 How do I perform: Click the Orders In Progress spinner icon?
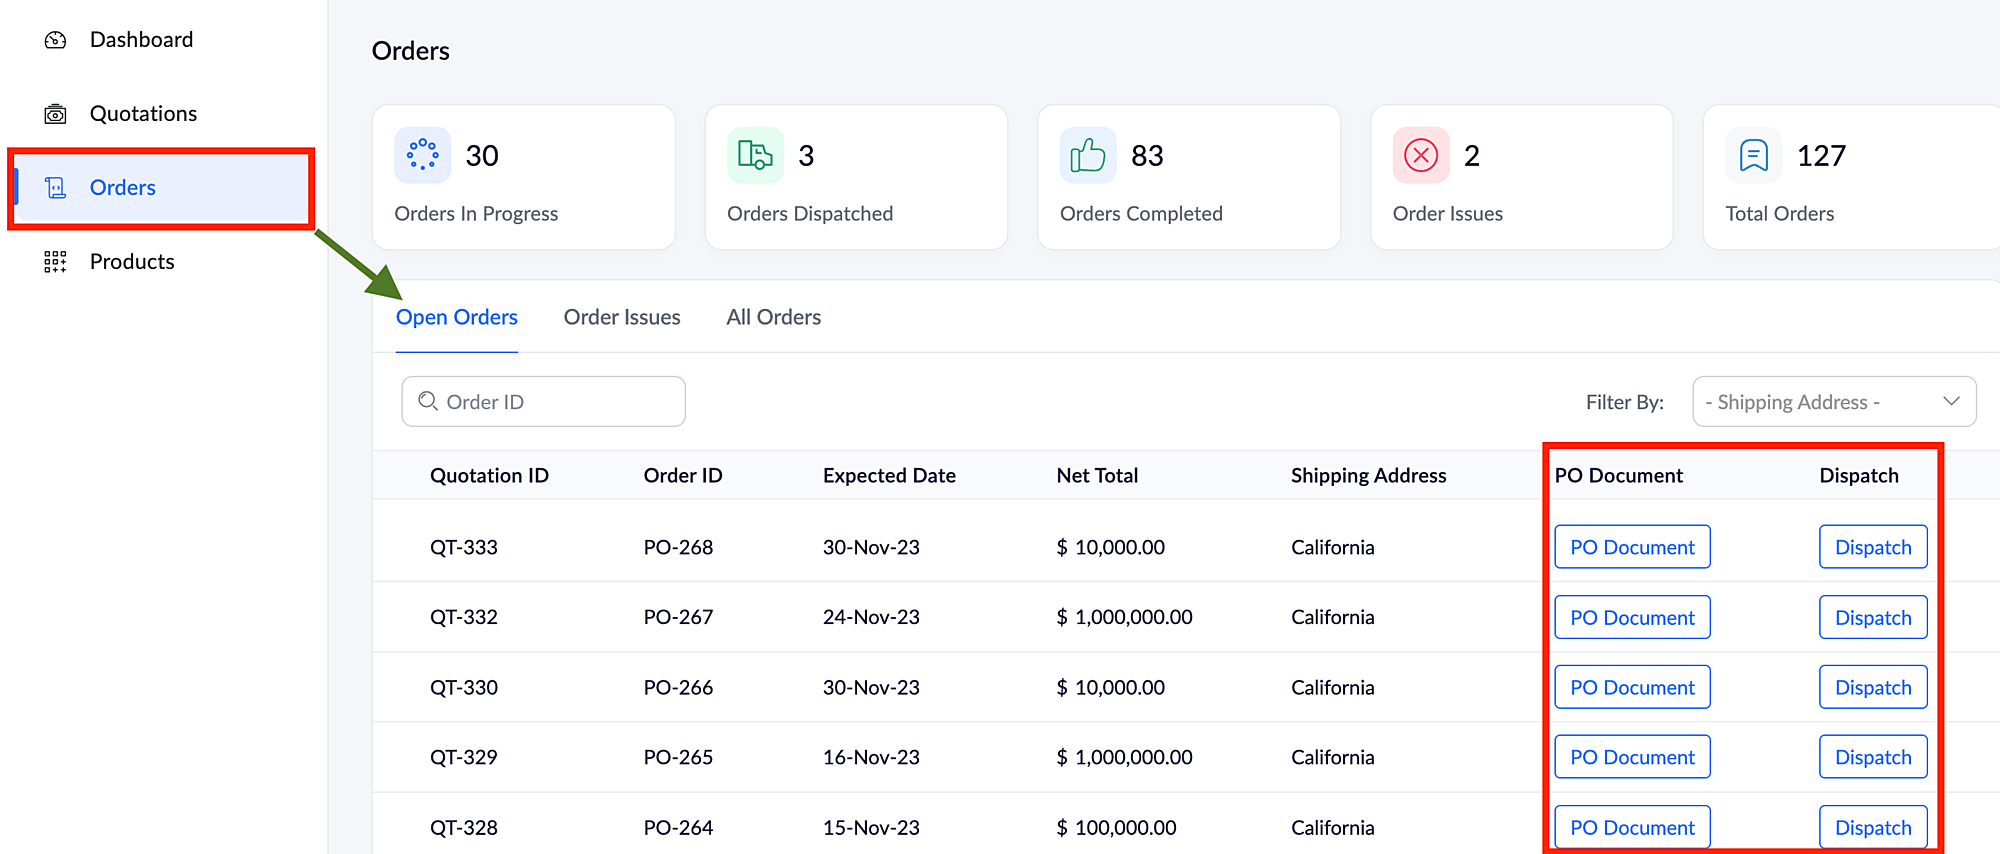coord(422,155)
